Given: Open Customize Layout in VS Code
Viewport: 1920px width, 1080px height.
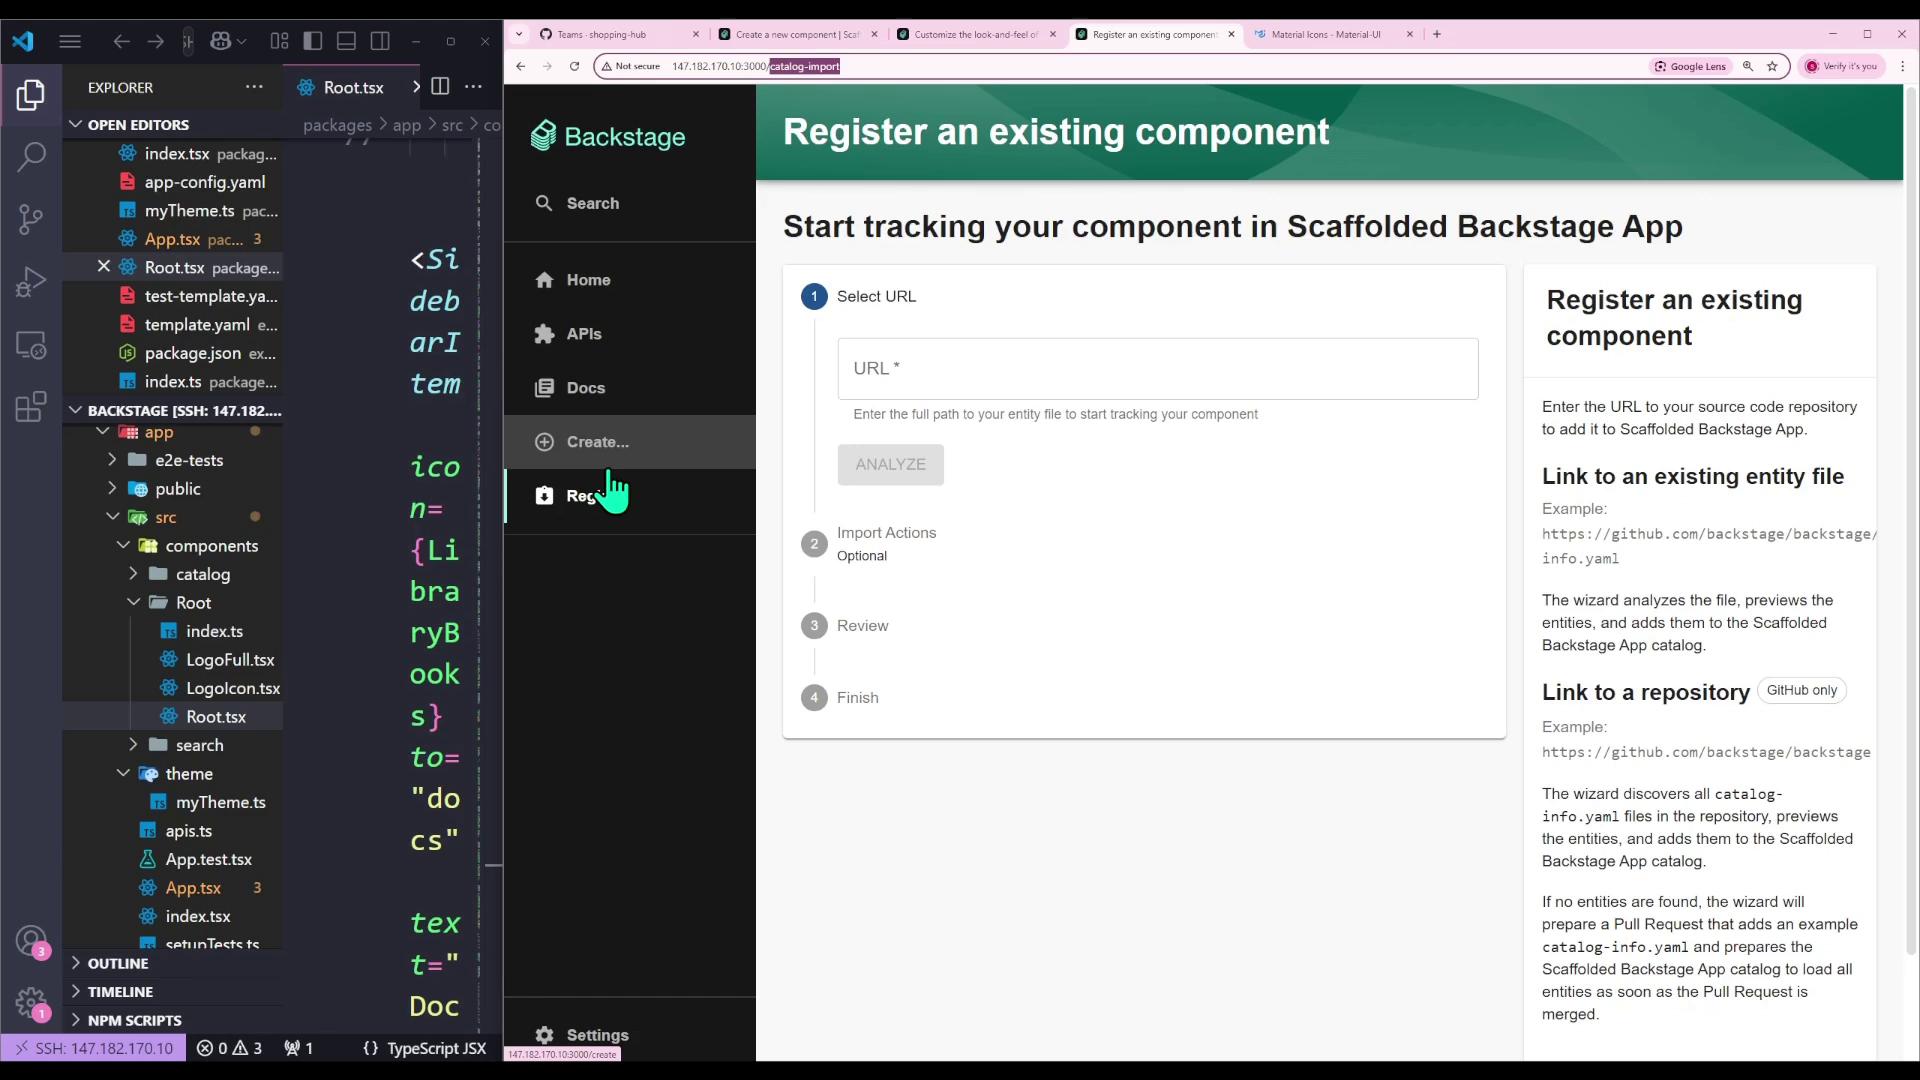Looking at the screenshot, I should [279, 41].
